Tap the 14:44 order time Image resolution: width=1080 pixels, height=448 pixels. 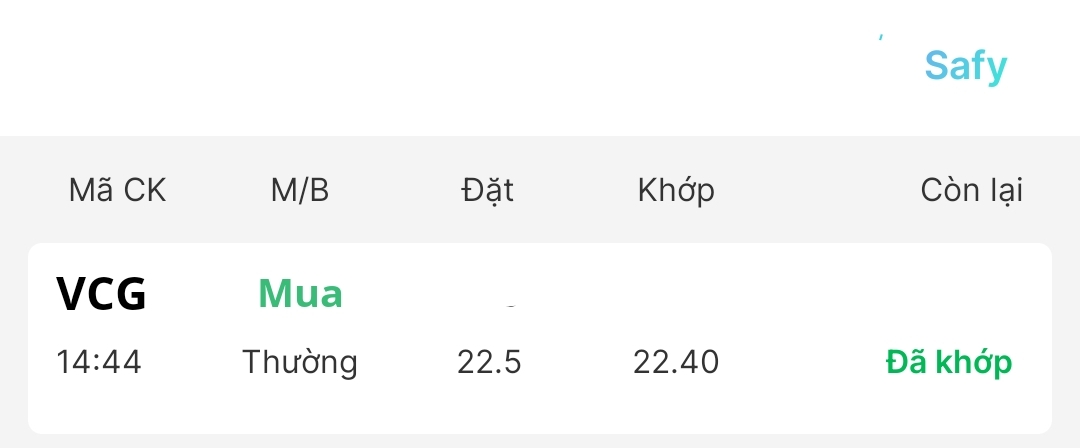(98, 362)
